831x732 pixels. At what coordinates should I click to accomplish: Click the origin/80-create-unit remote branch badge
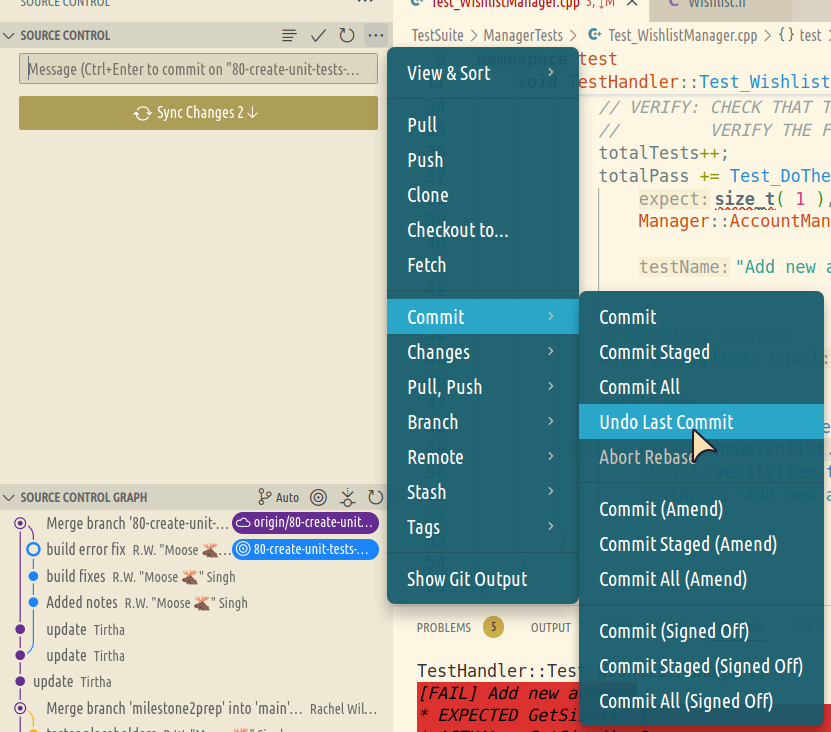pyautogui.click(x=305, y=523)
